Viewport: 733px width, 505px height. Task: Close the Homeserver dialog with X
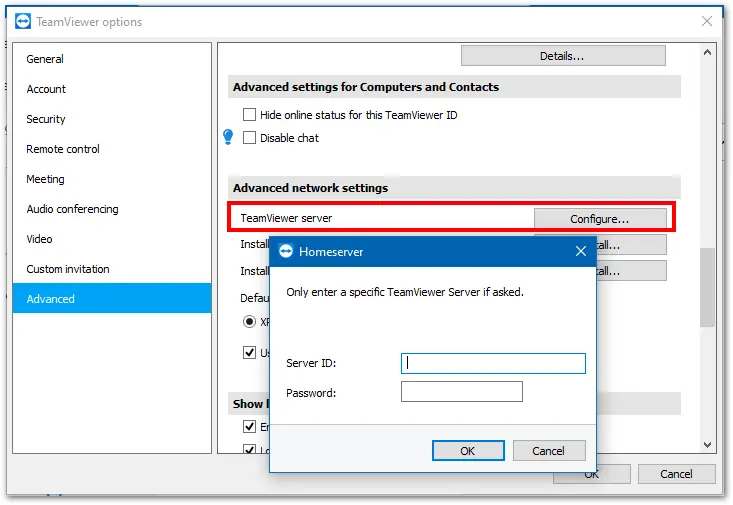tap(581, 252)
